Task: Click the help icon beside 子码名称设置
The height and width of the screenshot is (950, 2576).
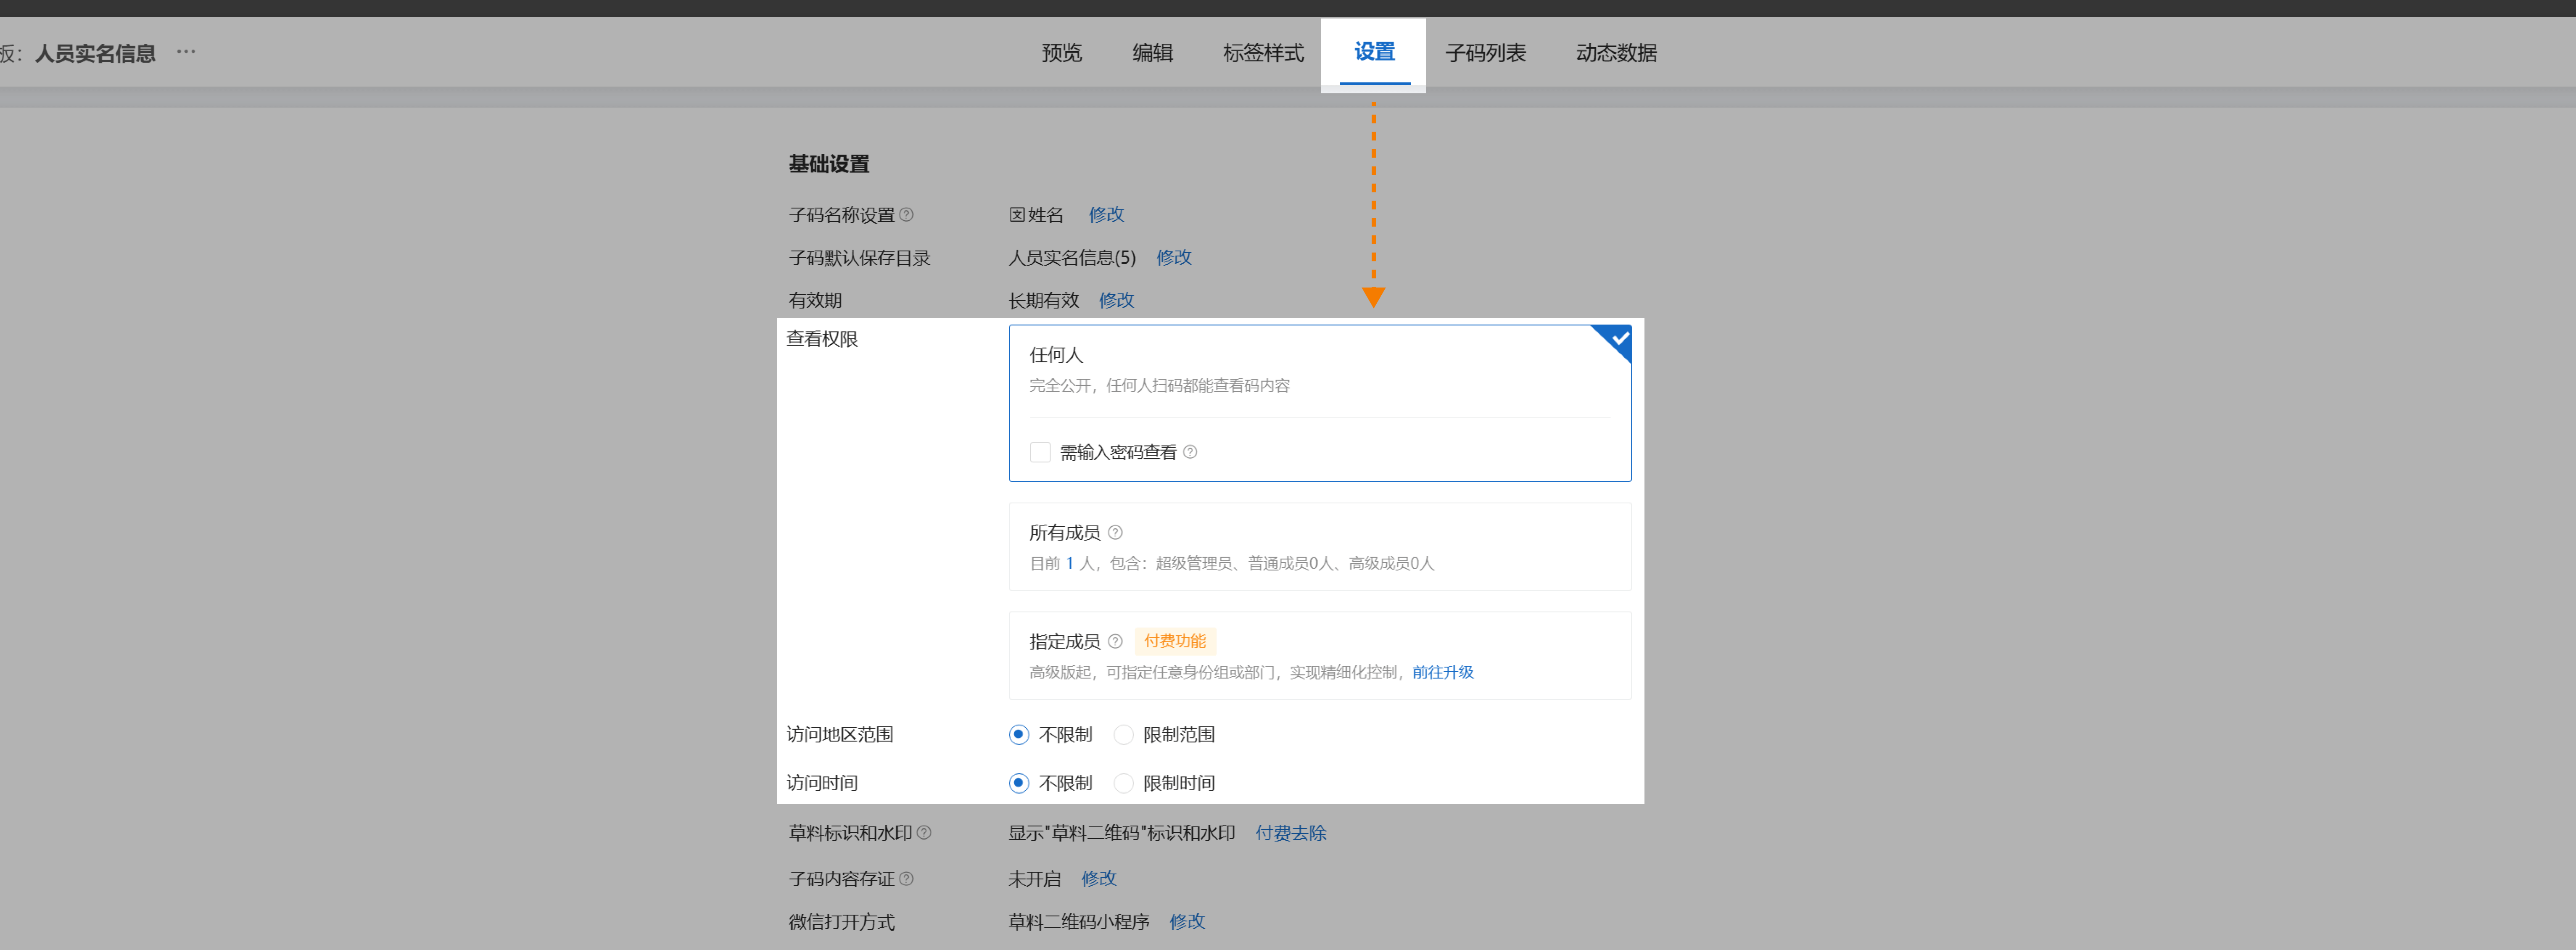Action: (906, 214)
